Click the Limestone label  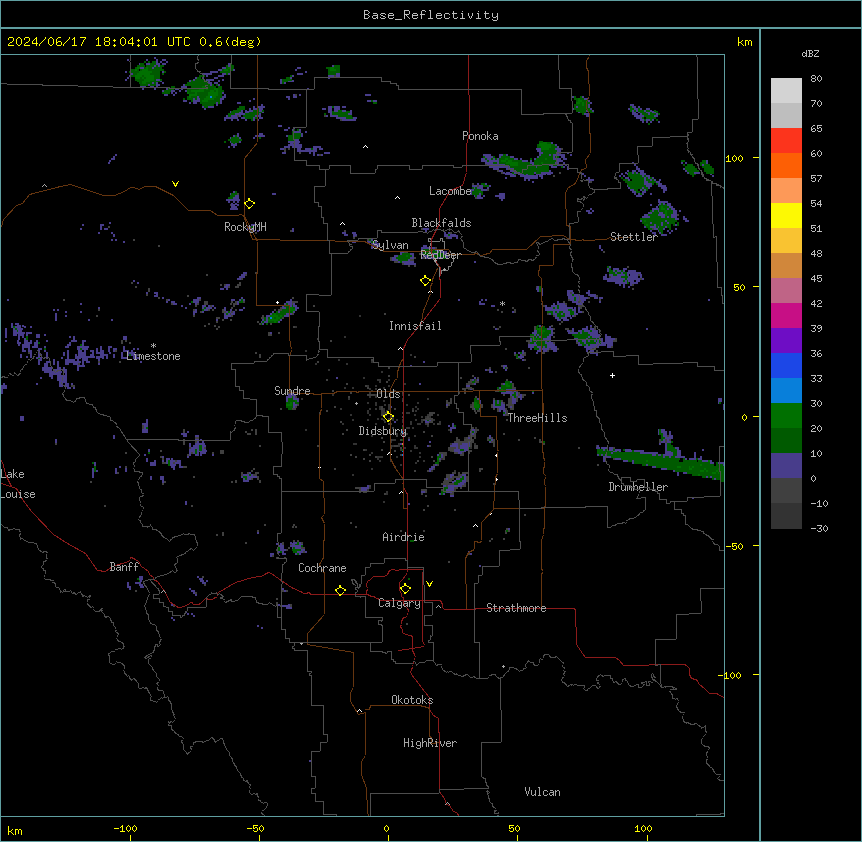(x=153, y=356)
